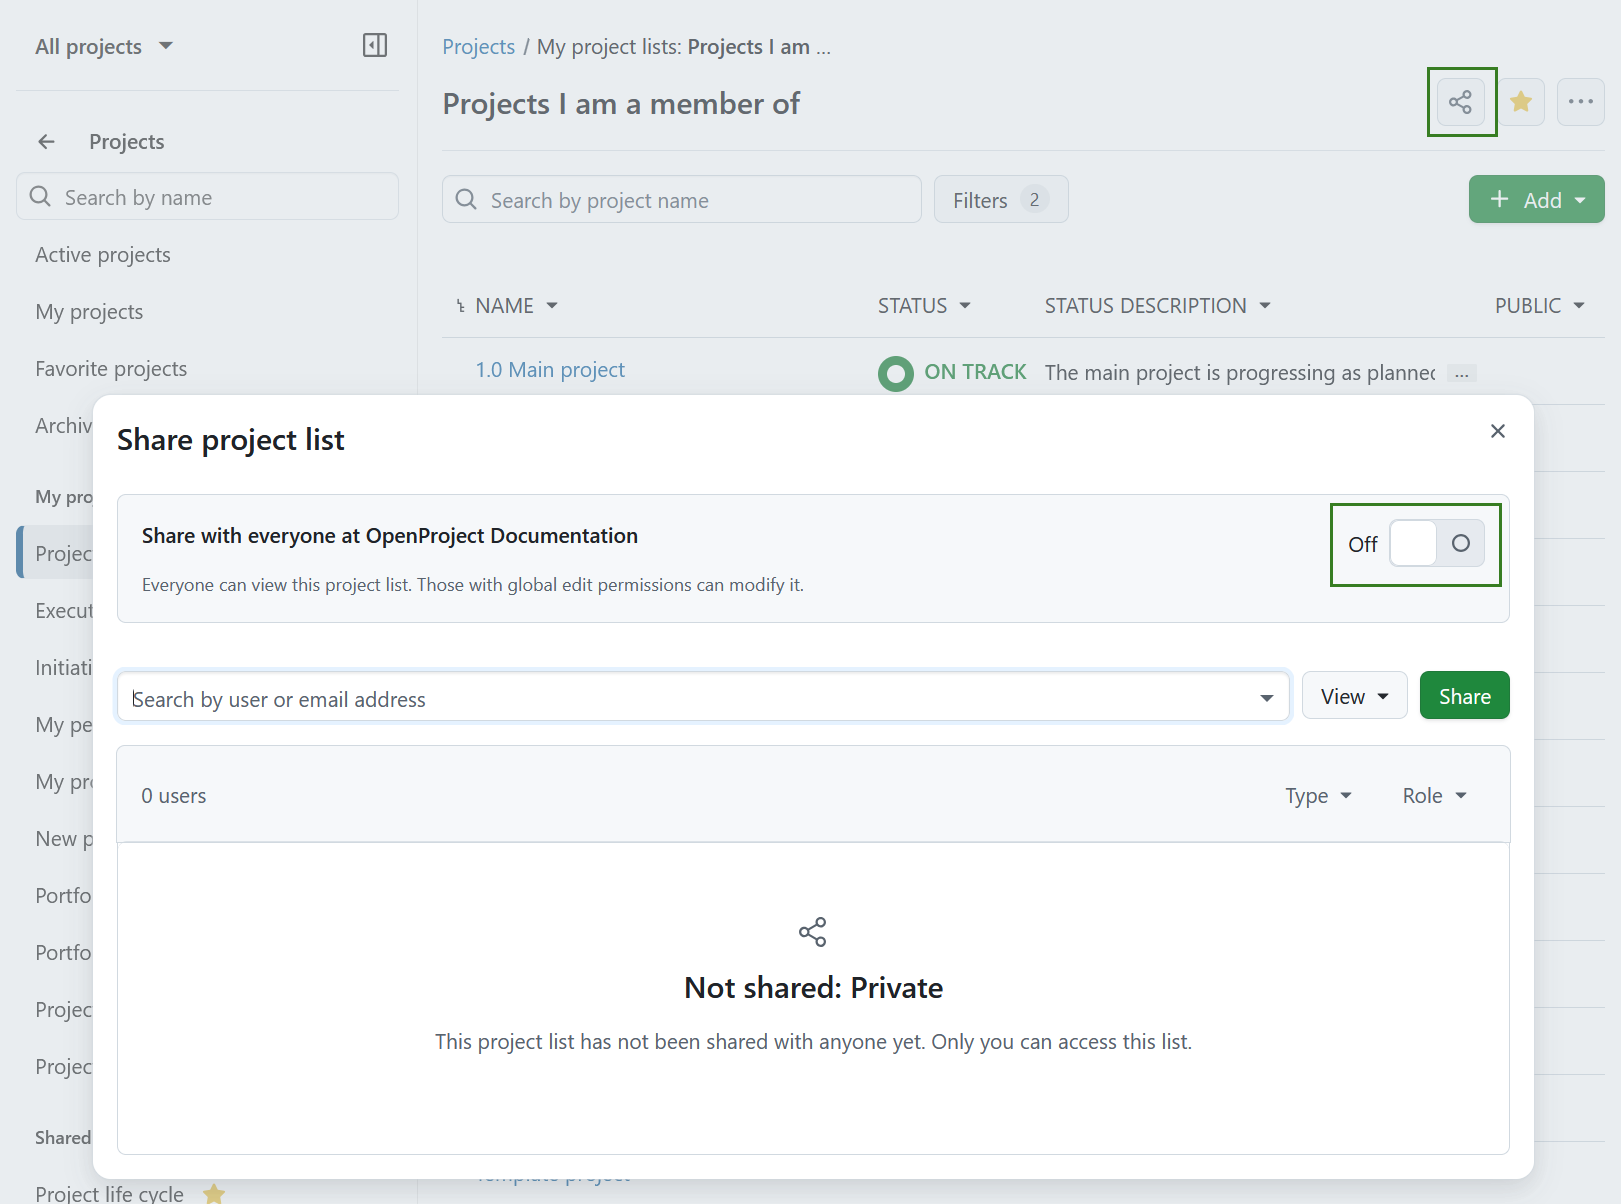Select My projects in the sidebar
1621x1204 pixels.
coord(89,311)
